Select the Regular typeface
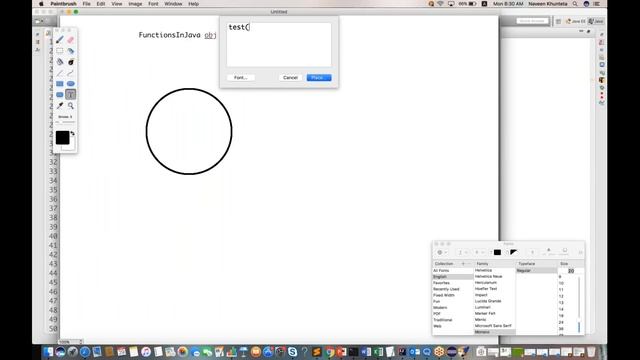 click(x=536, y=271)
